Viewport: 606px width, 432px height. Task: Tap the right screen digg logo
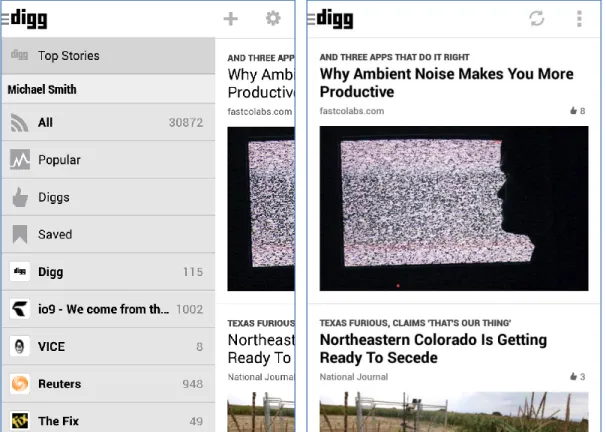click(x=335, y=19)
